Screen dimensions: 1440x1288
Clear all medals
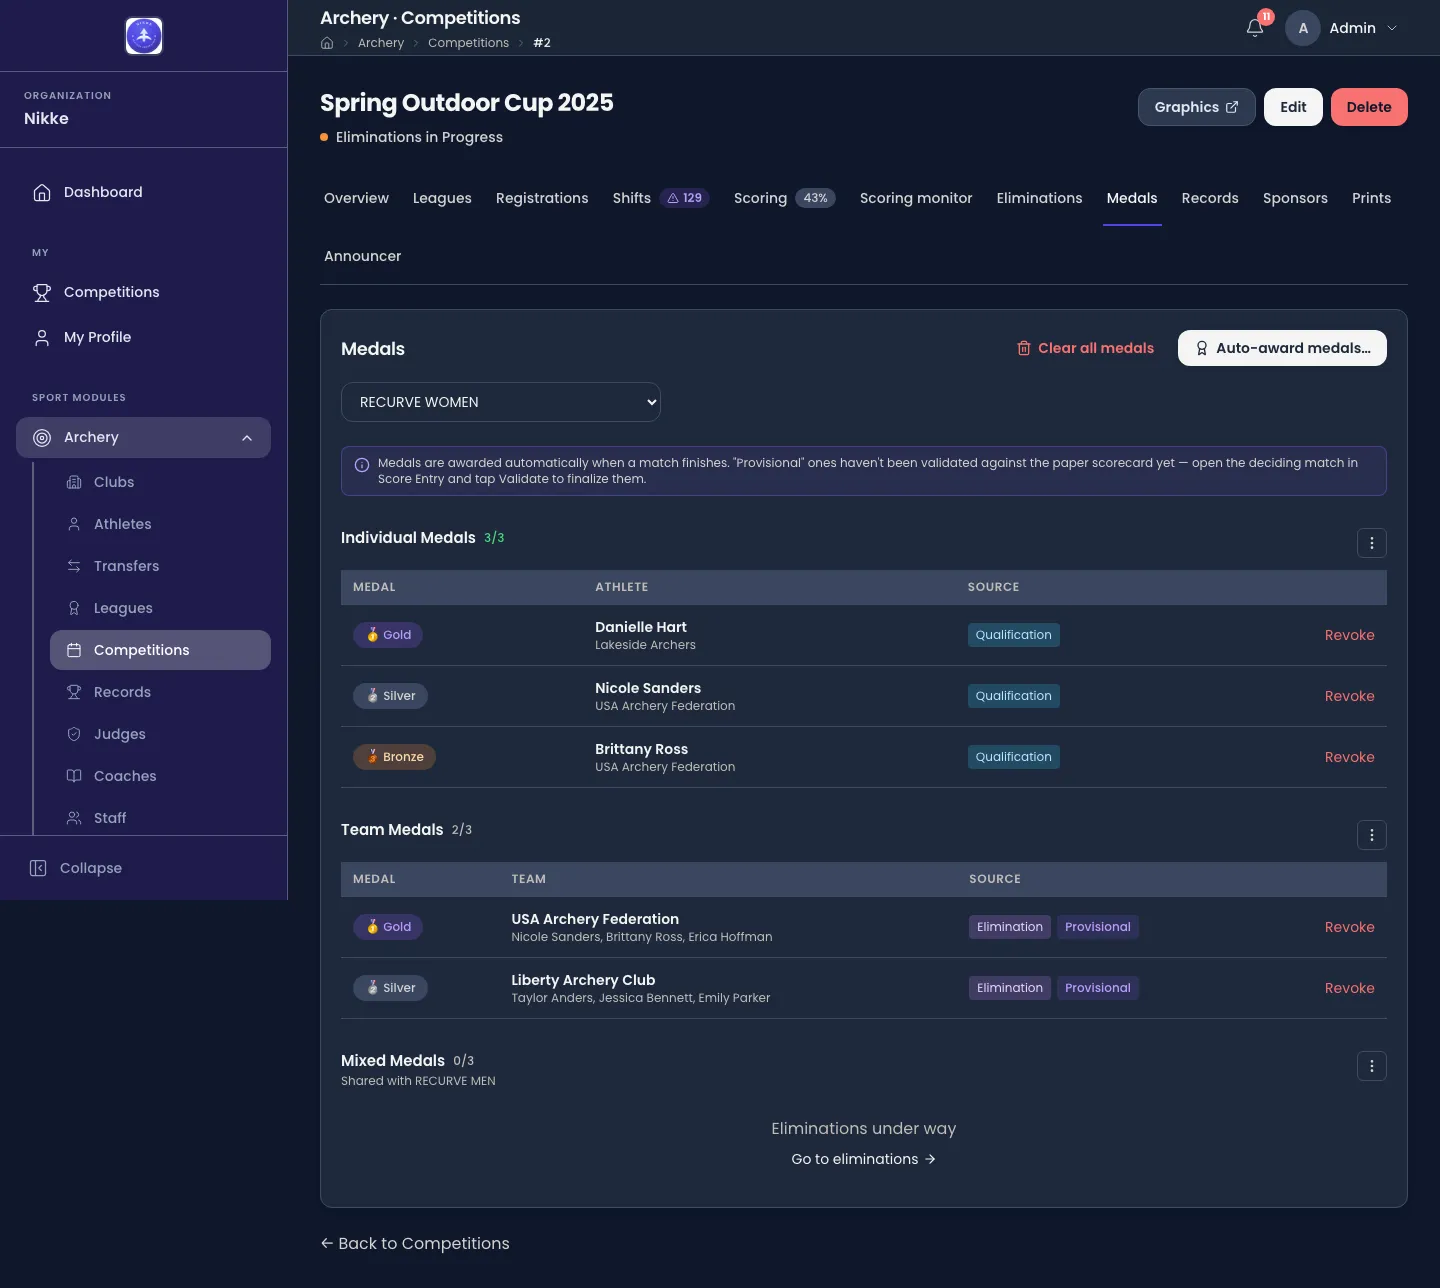click(1085, 348)
